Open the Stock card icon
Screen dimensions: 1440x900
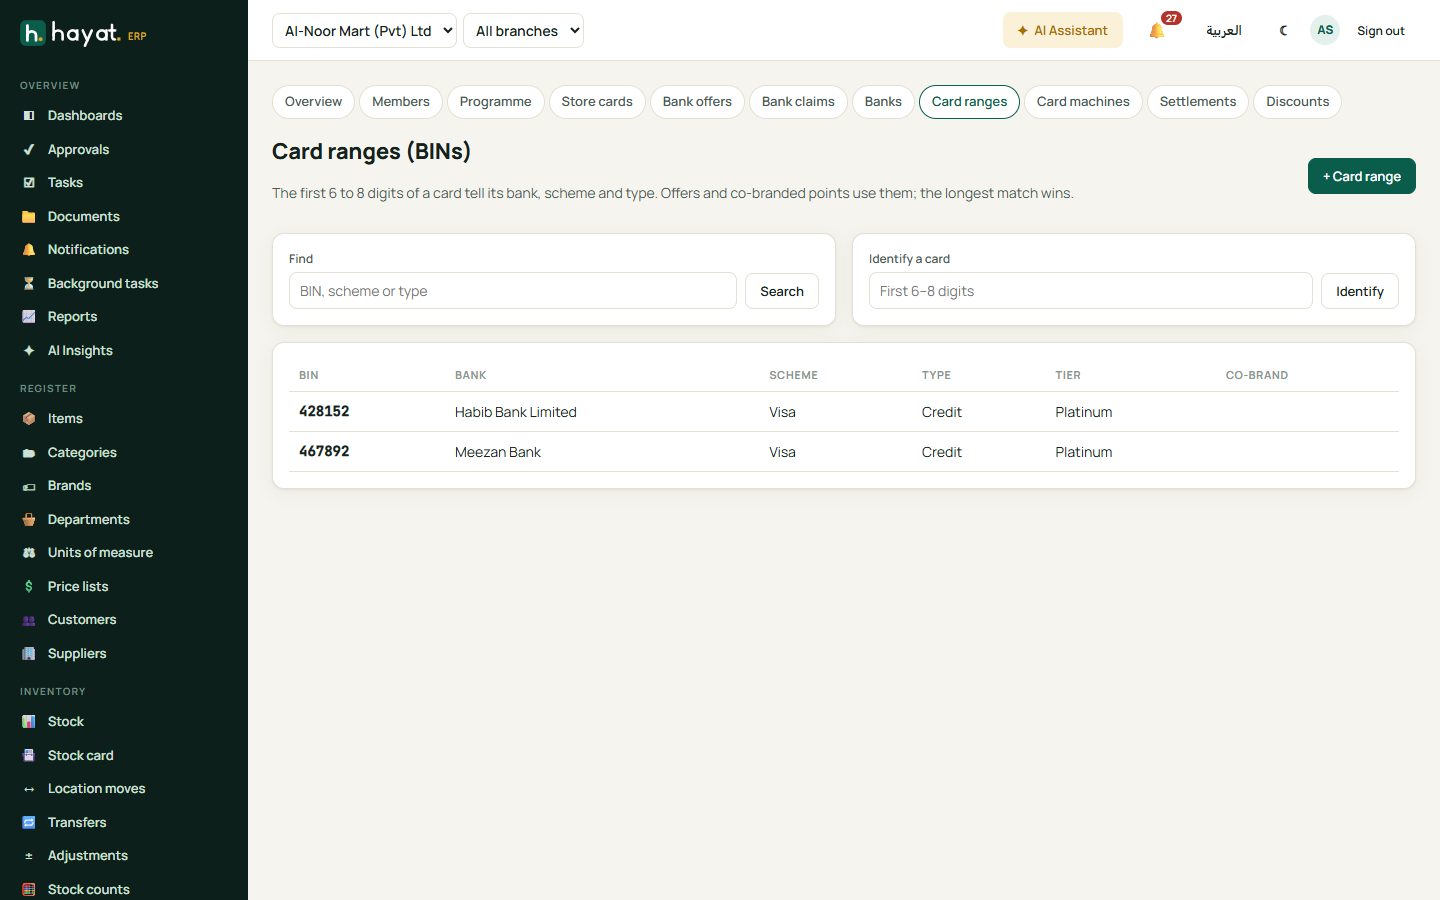click(x=29, y=756)
